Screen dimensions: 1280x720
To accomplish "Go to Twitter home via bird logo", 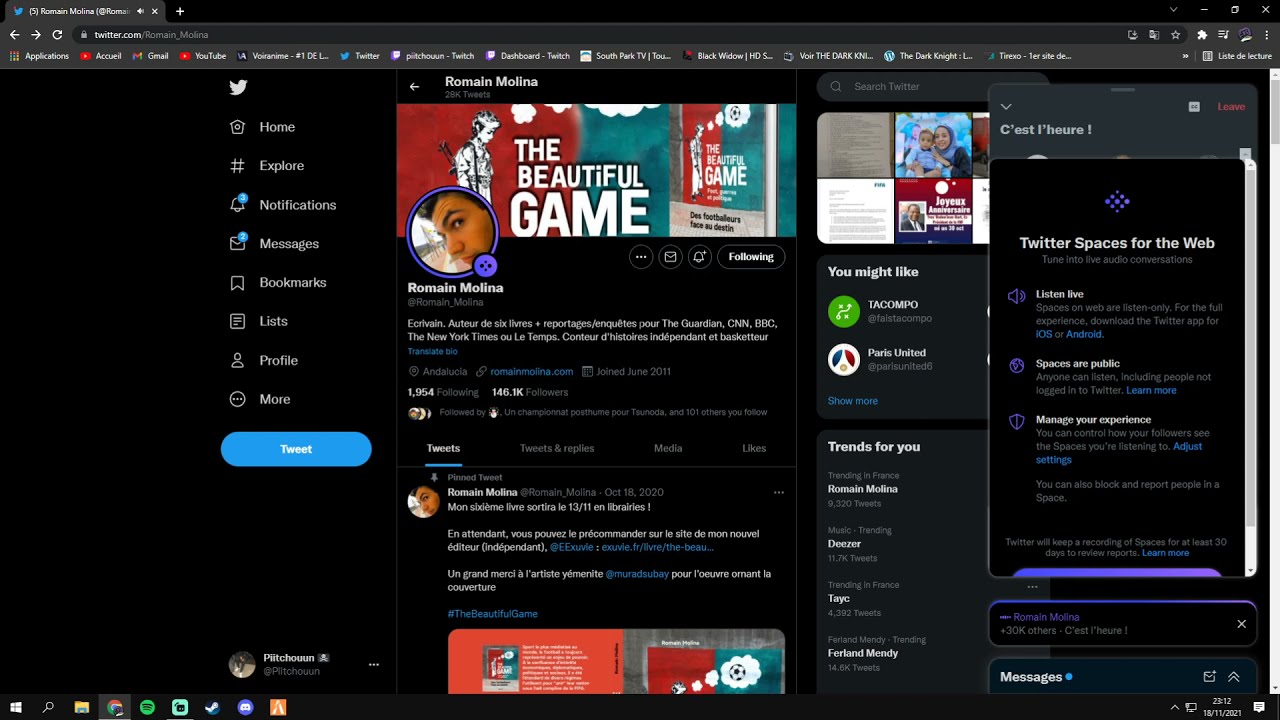I will point(238,87).
